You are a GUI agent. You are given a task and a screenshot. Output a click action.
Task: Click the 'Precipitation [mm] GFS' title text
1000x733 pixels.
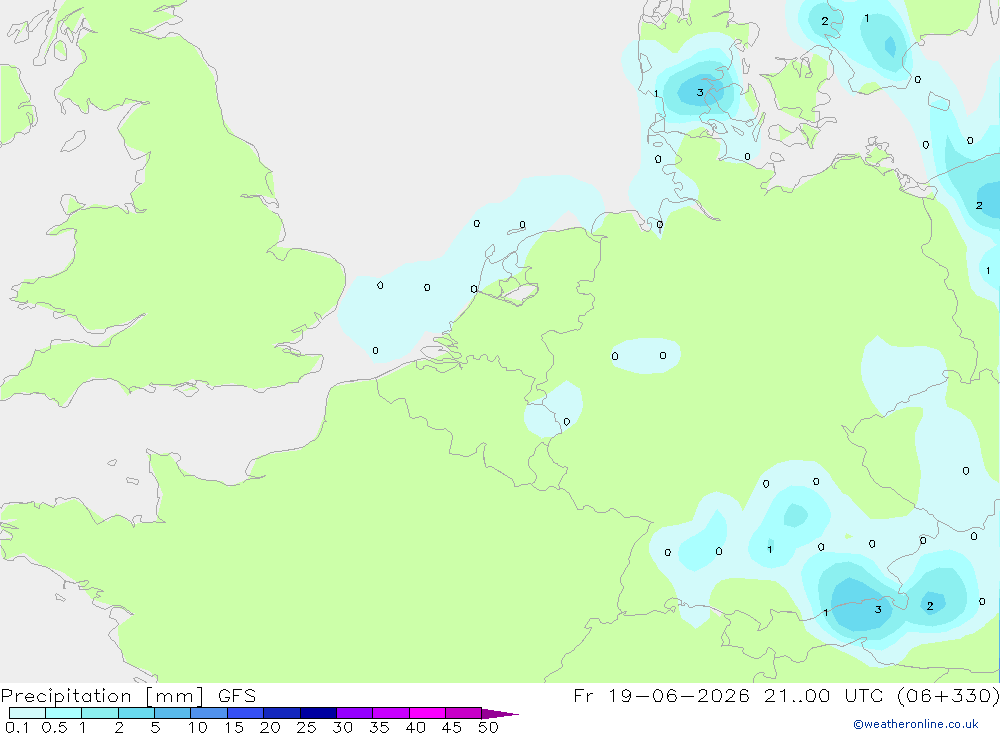click(128, 695)
